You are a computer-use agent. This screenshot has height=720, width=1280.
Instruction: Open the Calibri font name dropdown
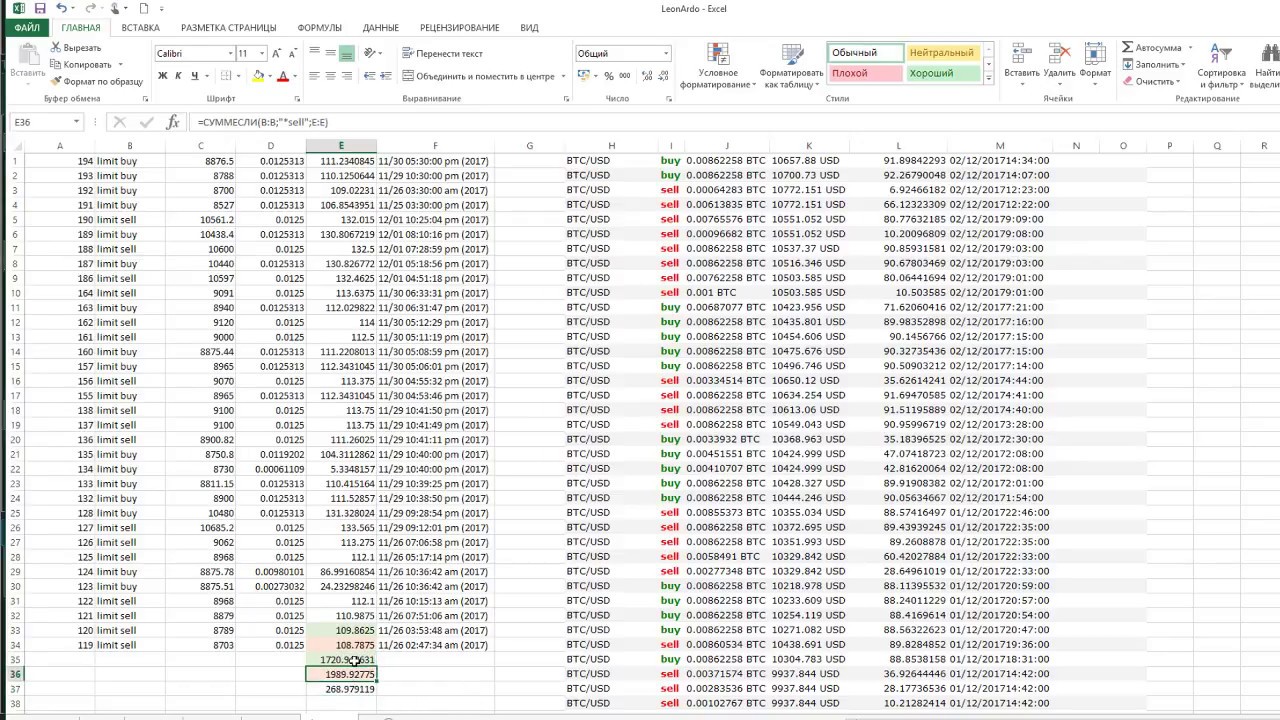[x=230, y=53]
